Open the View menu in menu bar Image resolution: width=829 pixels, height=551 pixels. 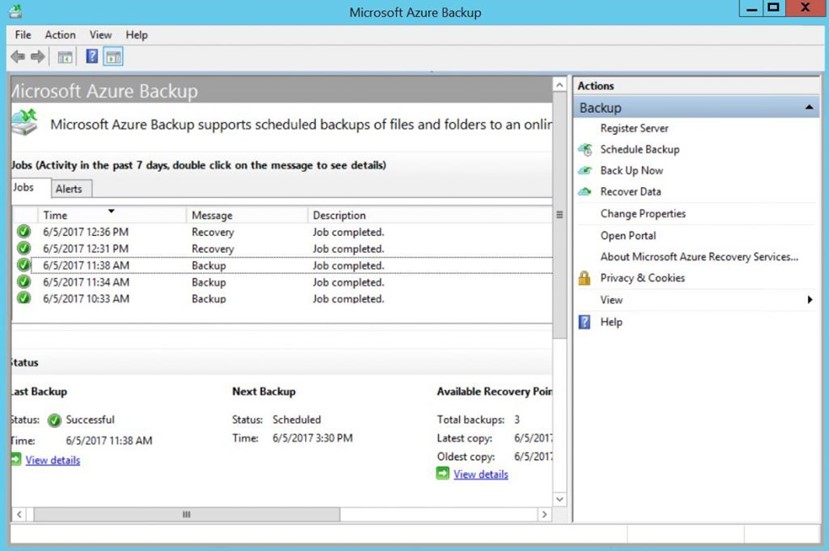100,35
